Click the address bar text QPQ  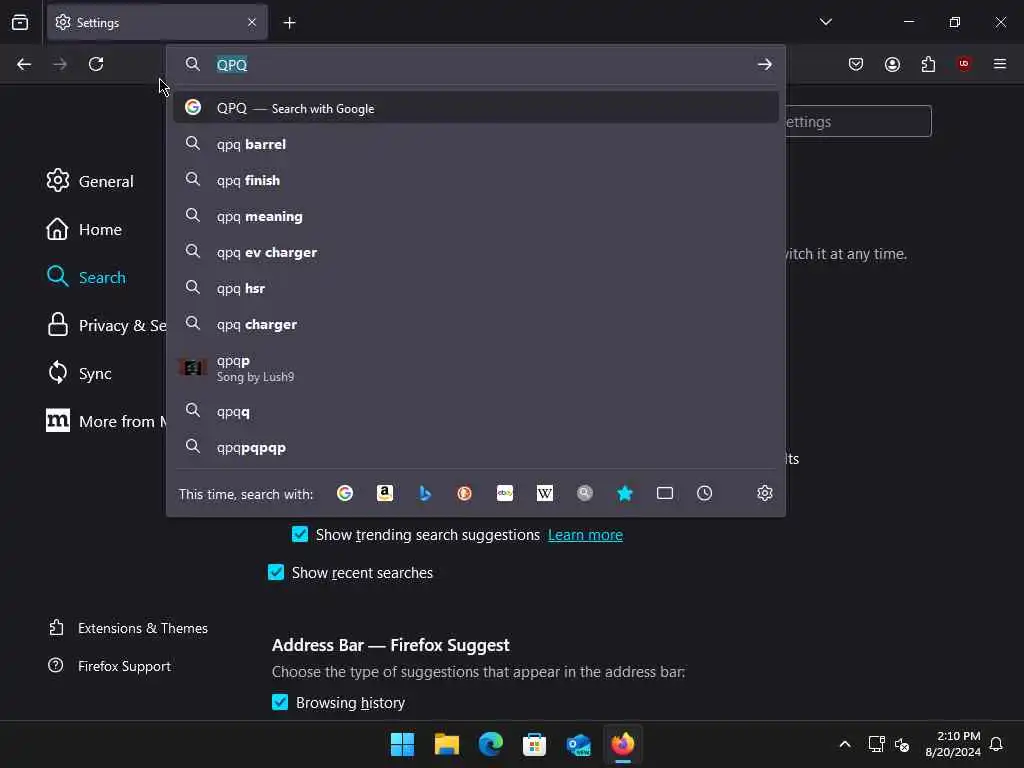pyautogui.click(x=232, y=65)
